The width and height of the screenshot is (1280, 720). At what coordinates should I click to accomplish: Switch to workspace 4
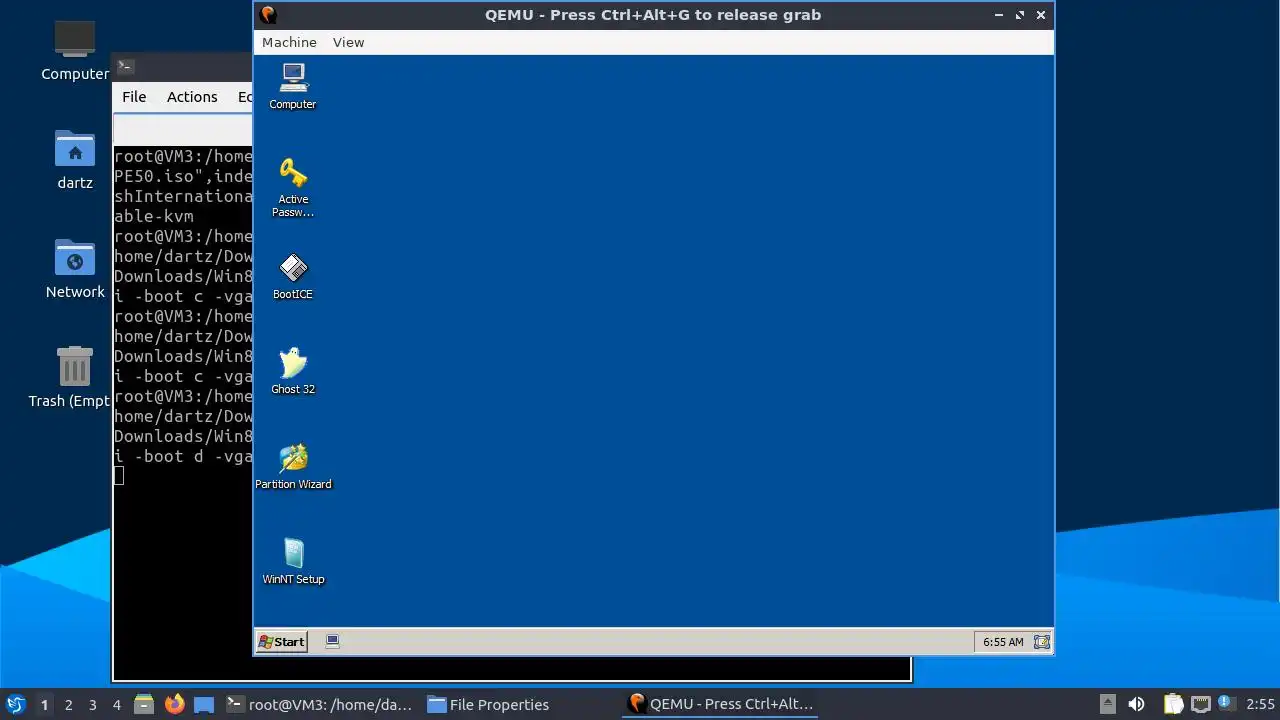click(116, 704)
